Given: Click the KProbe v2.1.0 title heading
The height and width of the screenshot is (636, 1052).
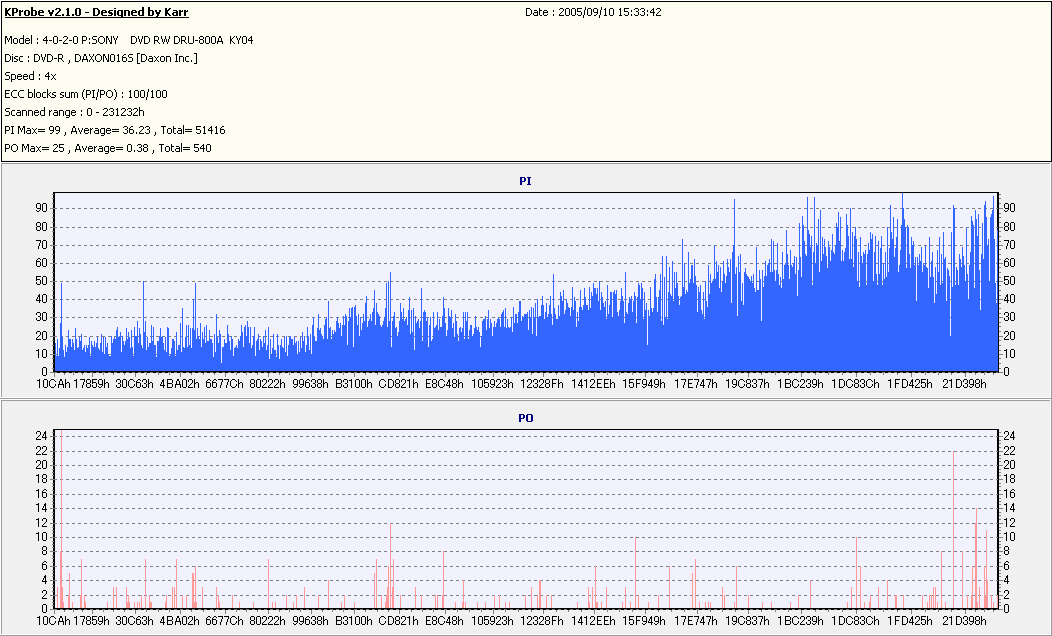Looking at the screenshot, I should point(96,12).
